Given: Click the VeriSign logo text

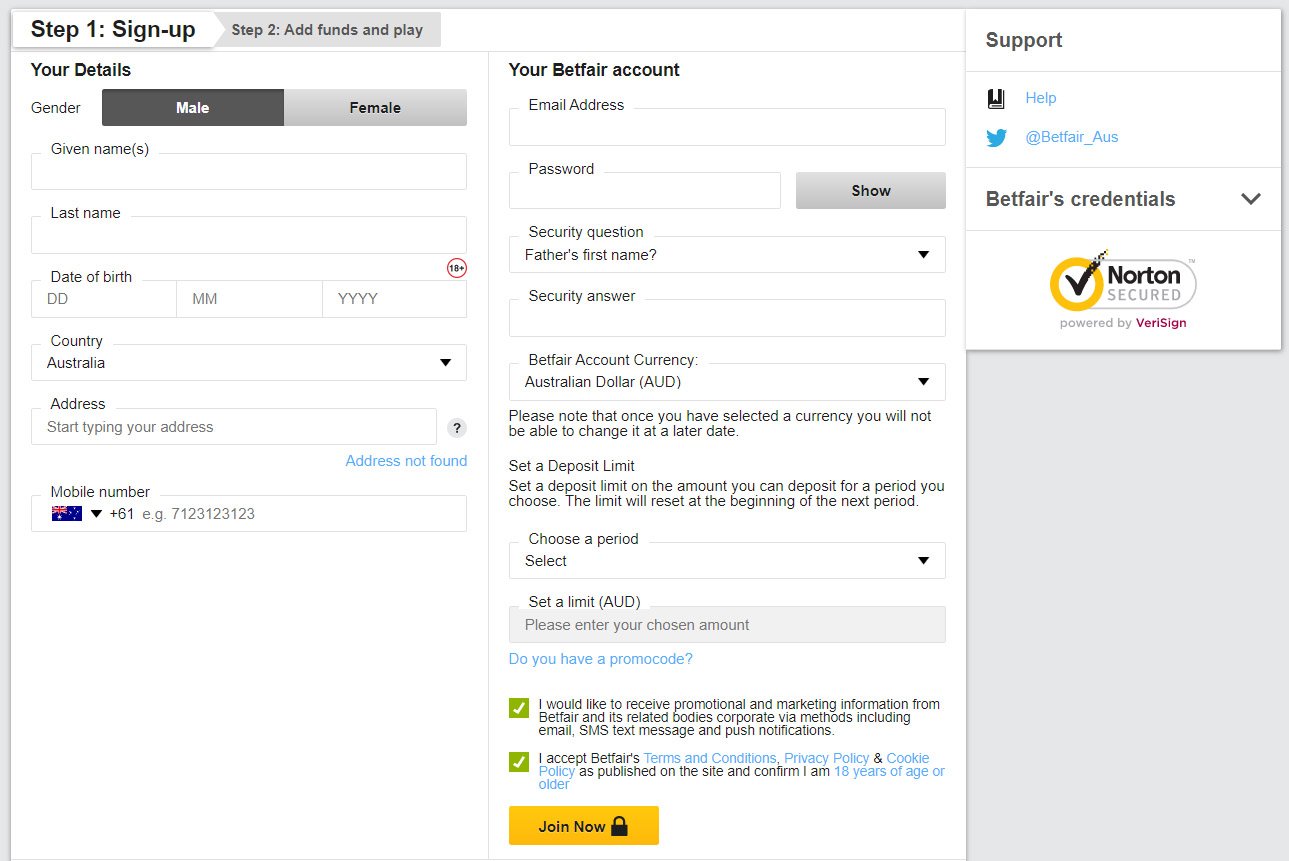Looking at the screenshot, I should click(1160, 323).
